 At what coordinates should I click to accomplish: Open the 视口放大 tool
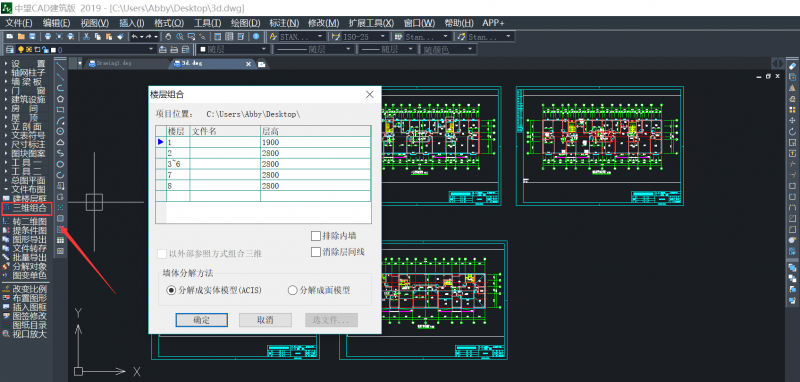29,334
